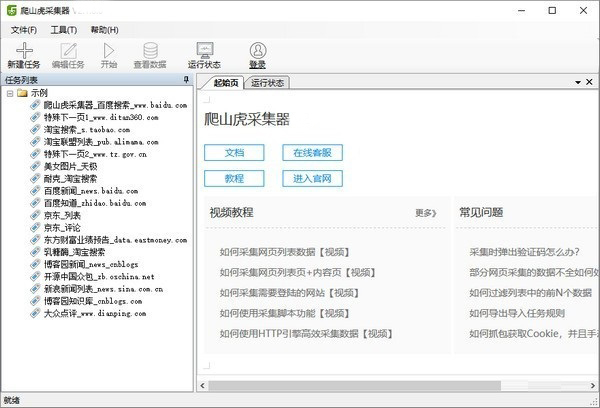The height and width of the screenshot is (408, 600).
Task: Click the horizontal scrollbar left arrow
Action: coord(202,385)
